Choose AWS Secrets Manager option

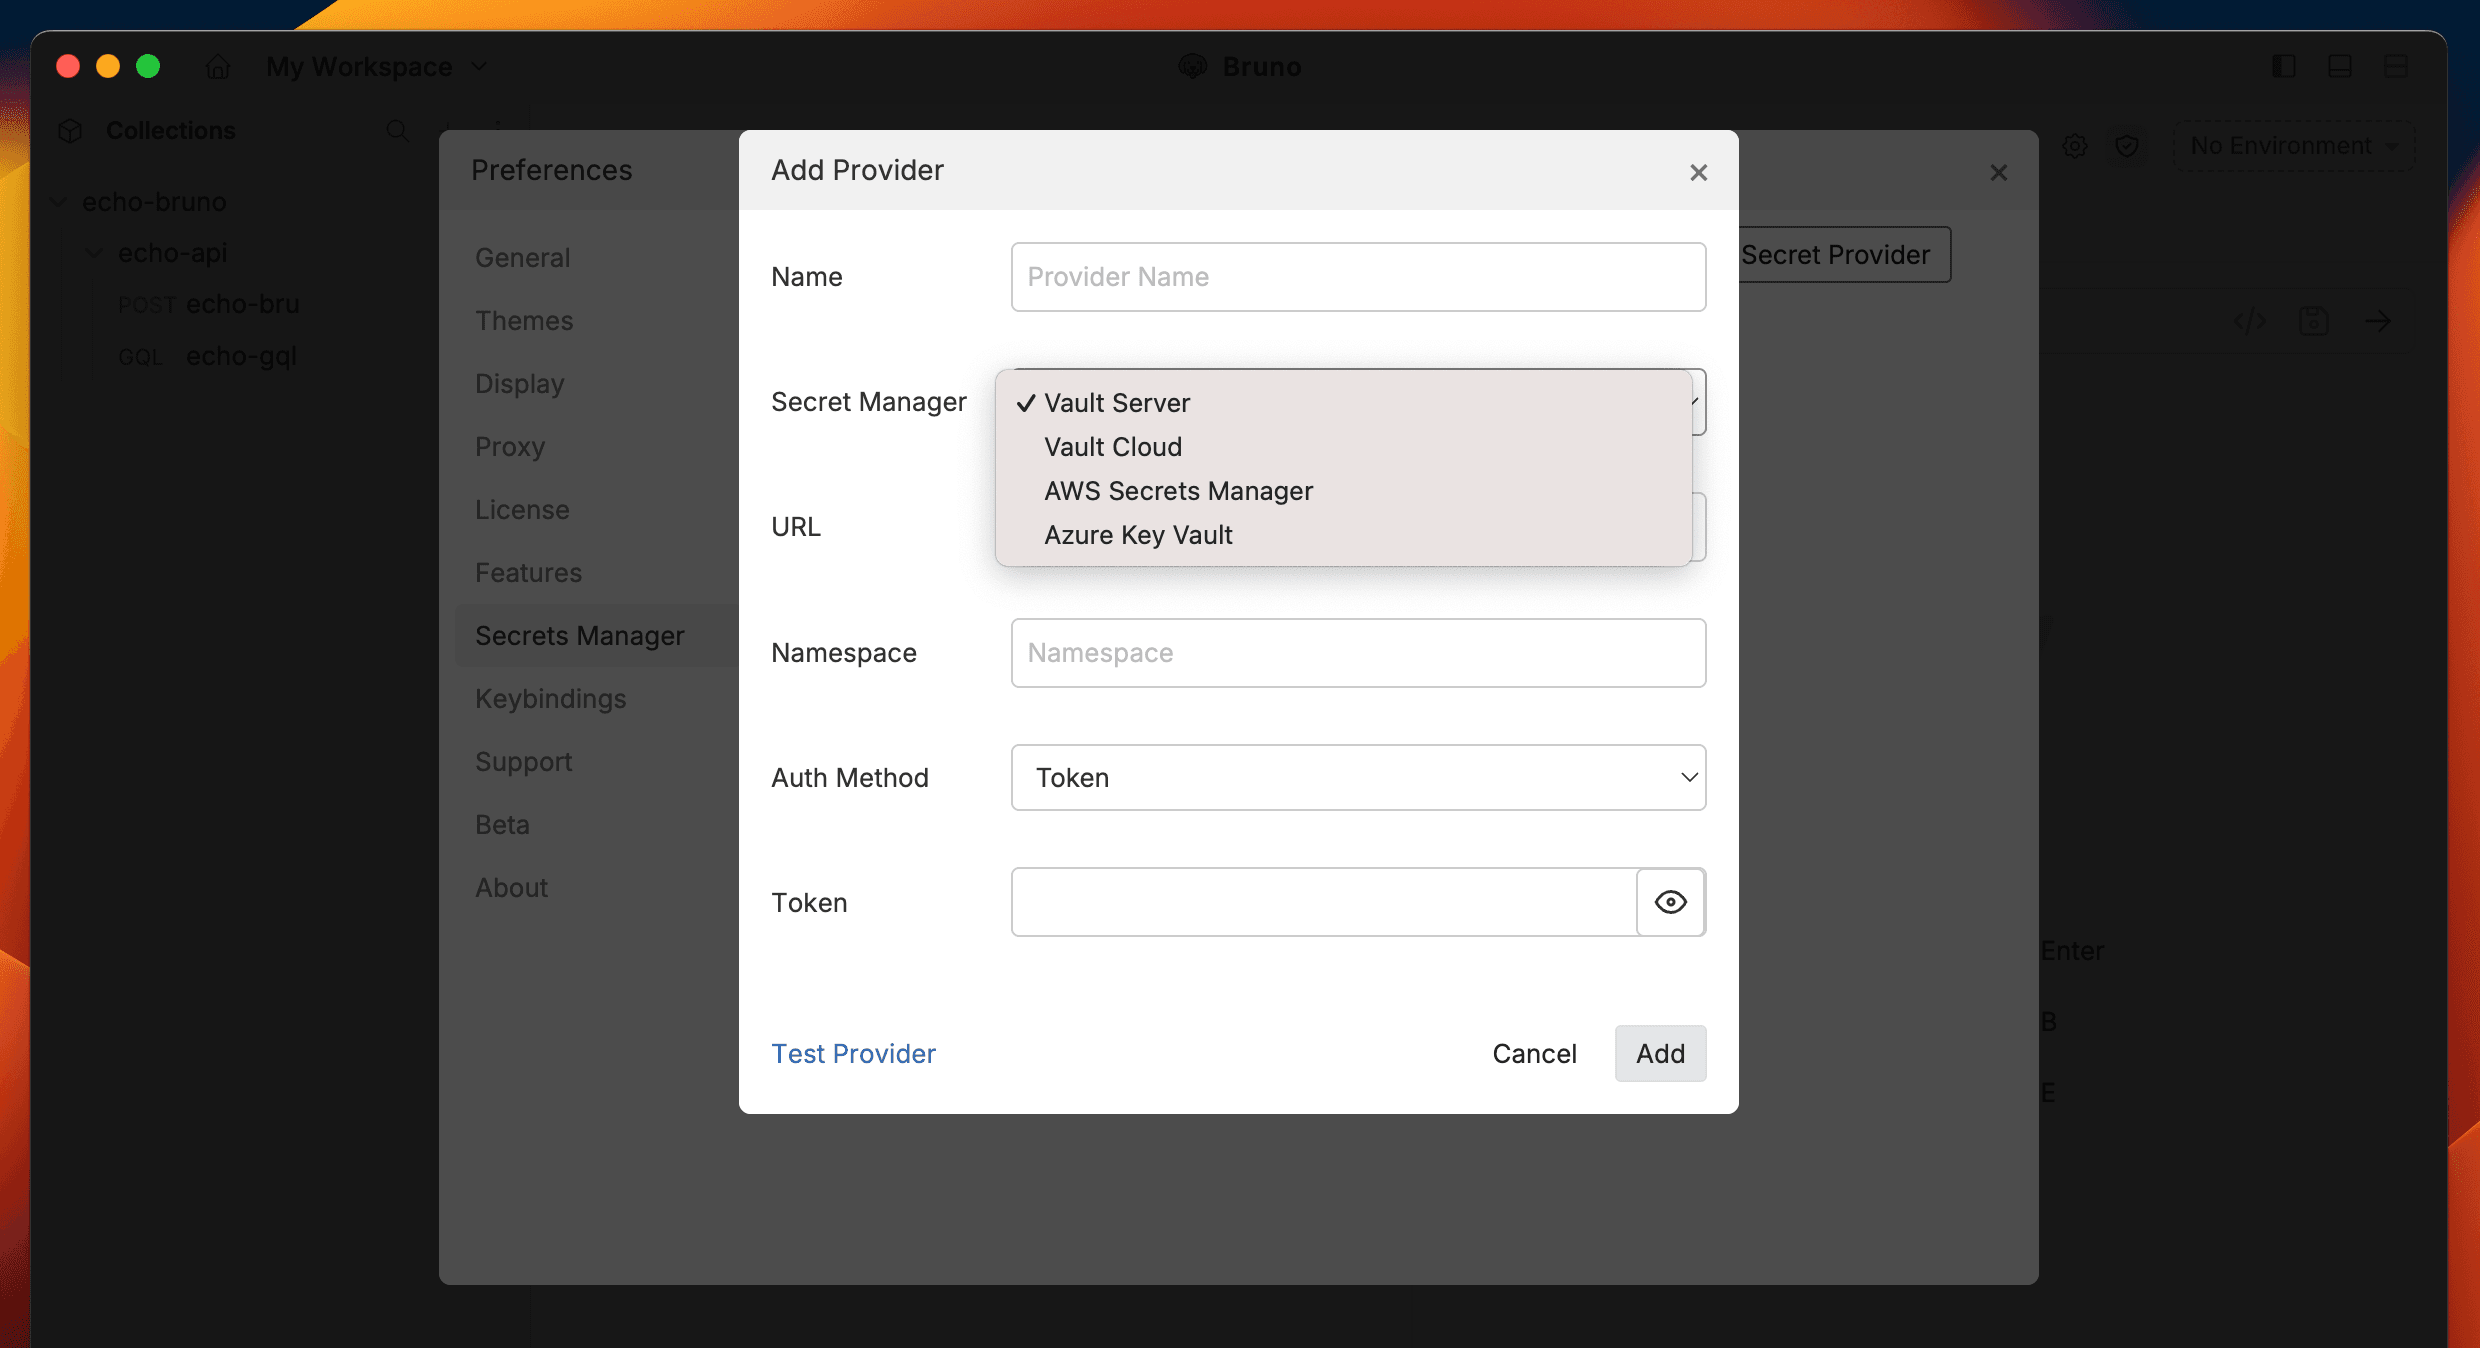pyautogui.click(x=1178, y=491)
